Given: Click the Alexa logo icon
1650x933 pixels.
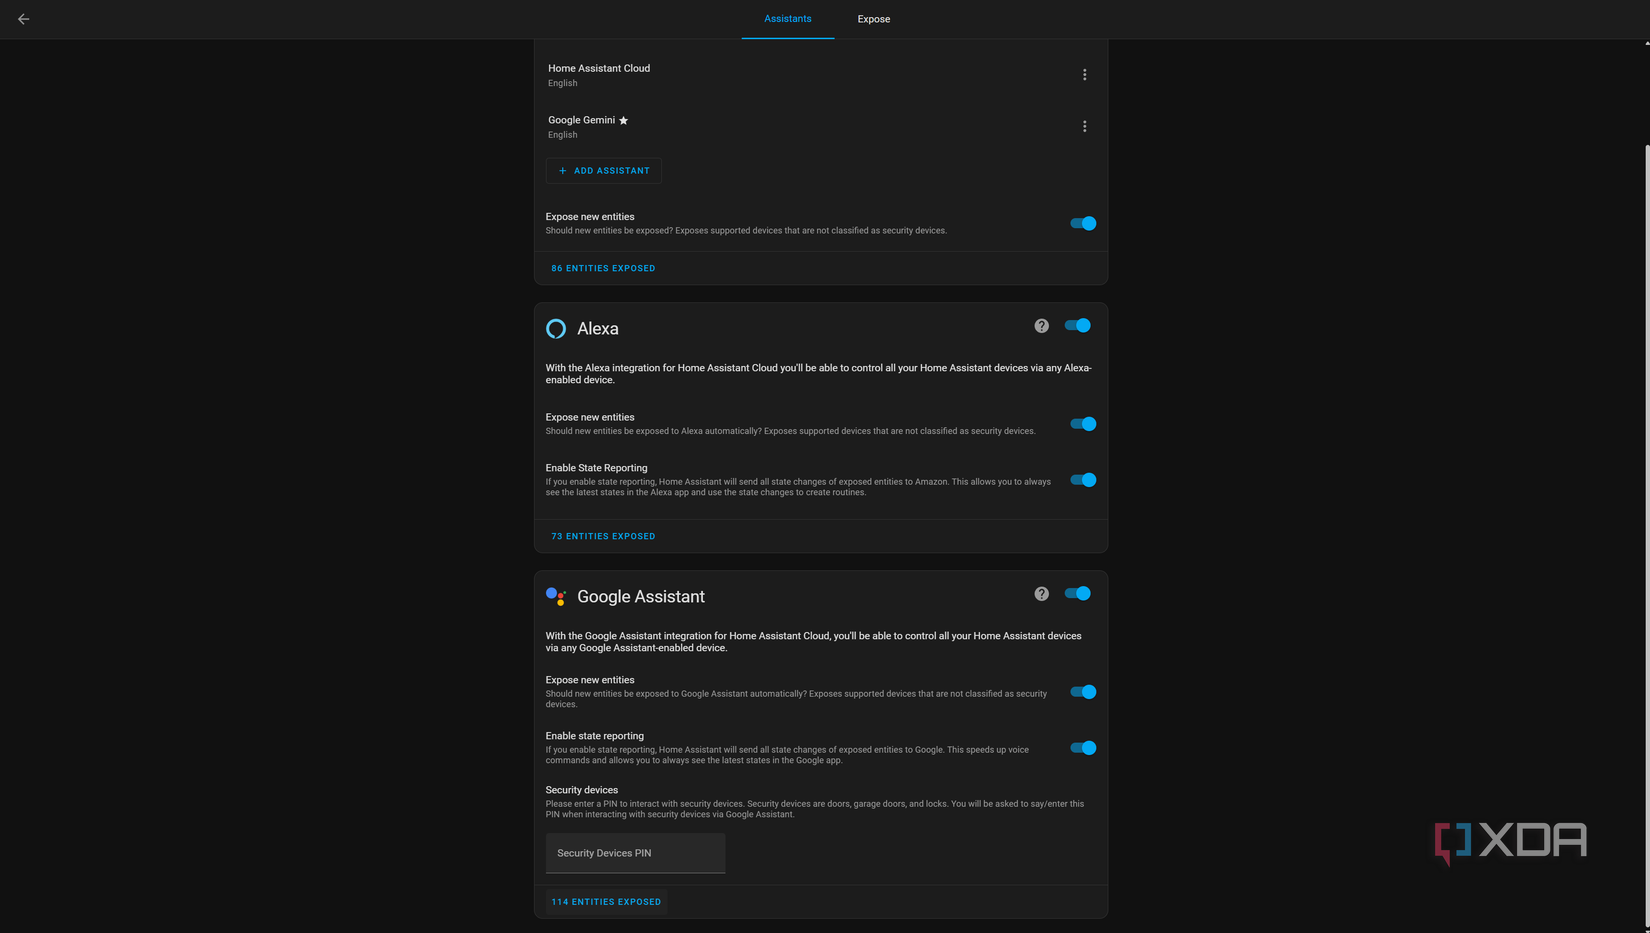Looking at the screenshot, I should point(555,328).
